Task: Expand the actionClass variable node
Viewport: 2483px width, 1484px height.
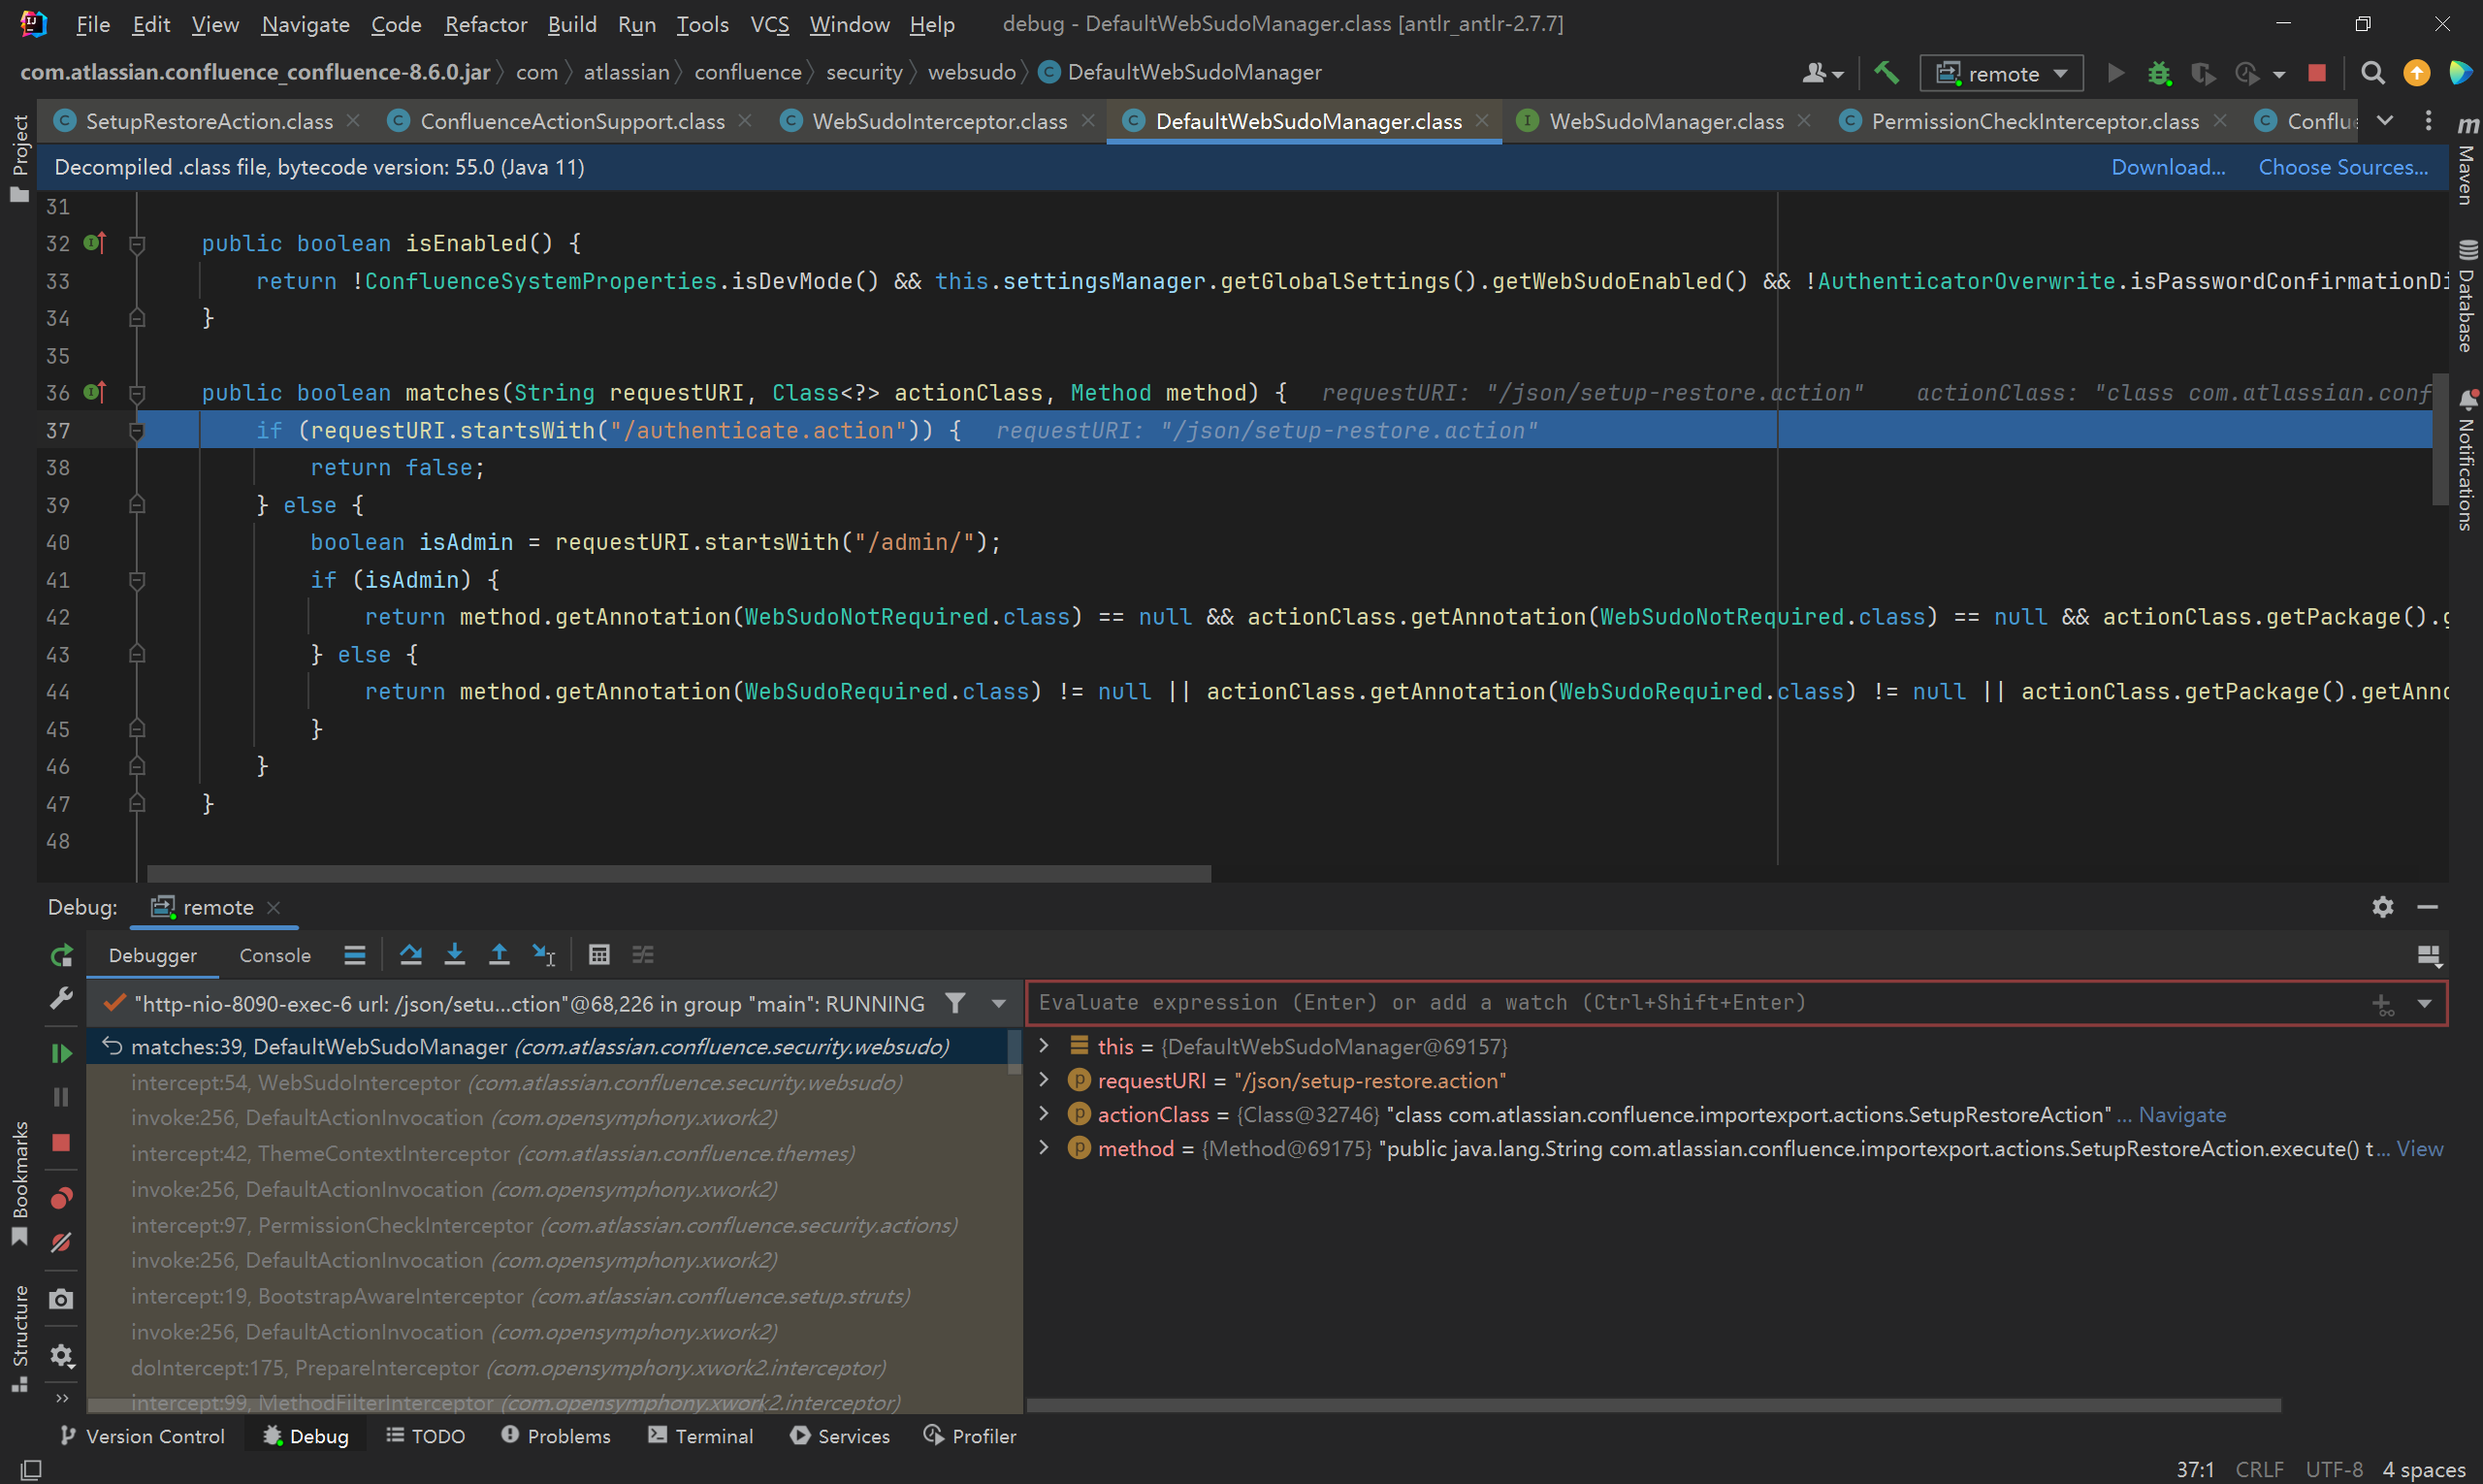Action: coord(1044,1114)
